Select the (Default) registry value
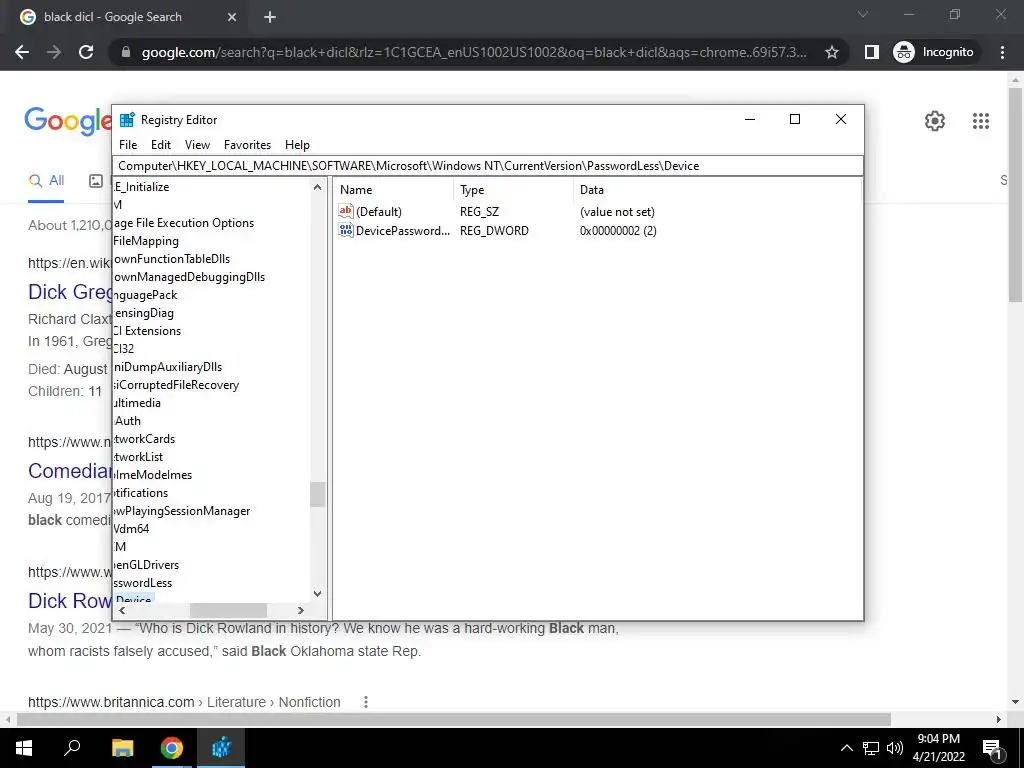Viewport: 1024px width, 768px height. [x=379, y=212]
